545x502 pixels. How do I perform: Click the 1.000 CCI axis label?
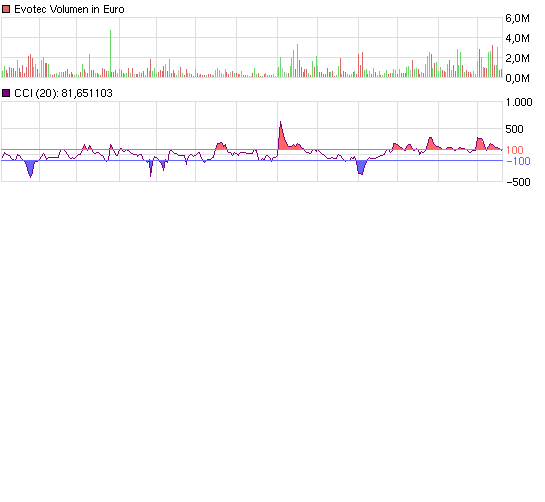[519, 102]
